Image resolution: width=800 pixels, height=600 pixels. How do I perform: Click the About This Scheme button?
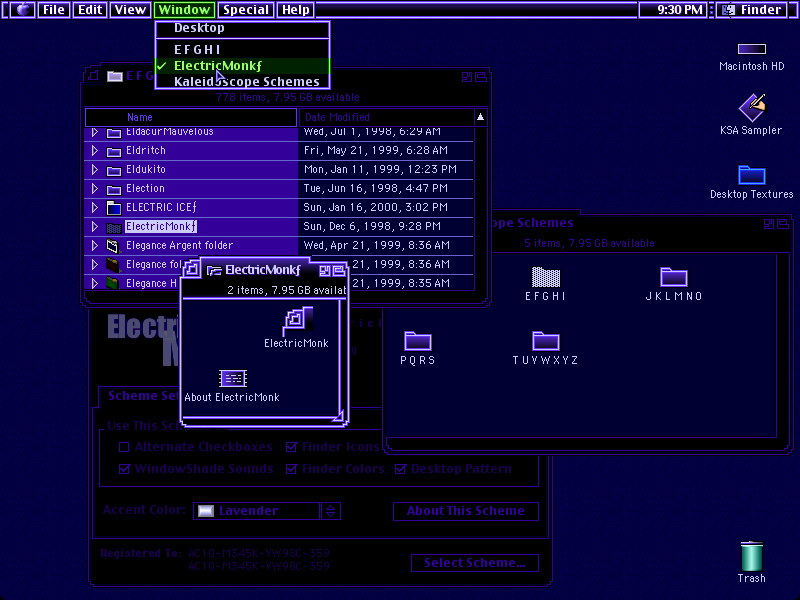(466, 511)
